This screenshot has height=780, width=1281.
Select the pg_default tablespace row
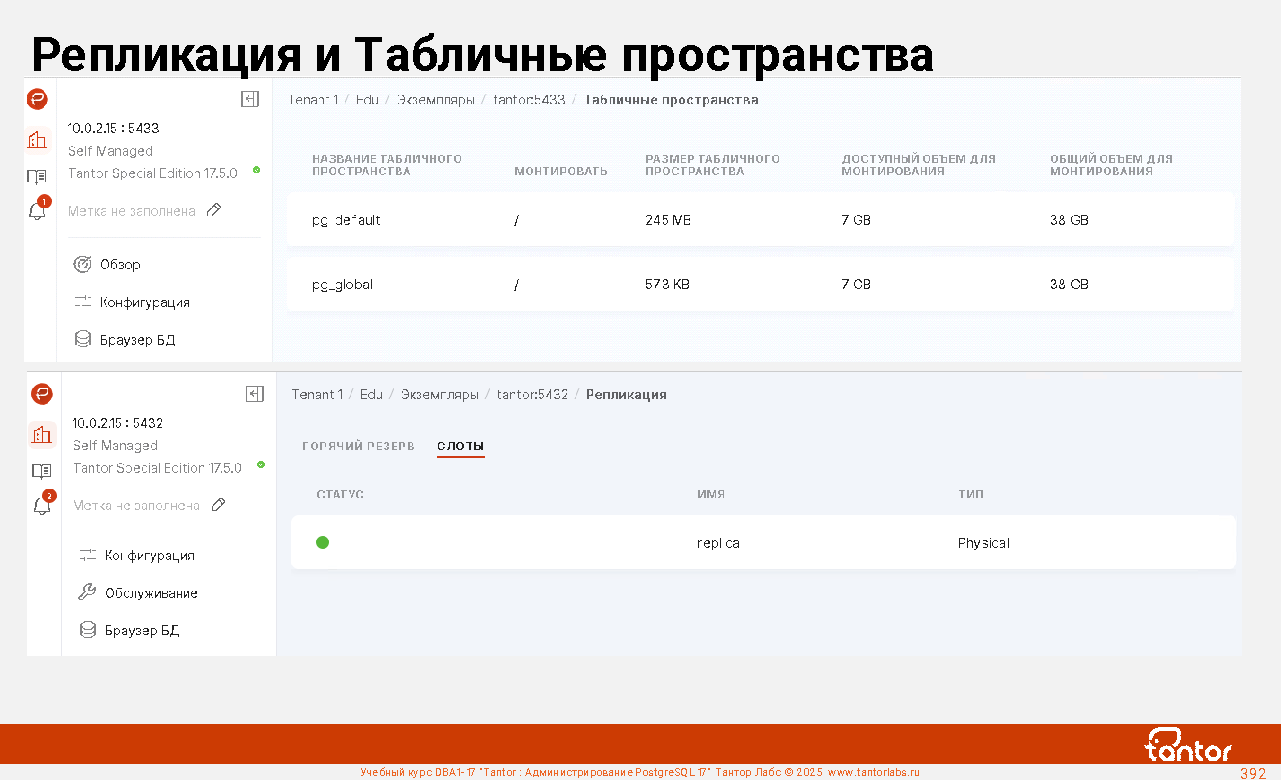(760, 220)
